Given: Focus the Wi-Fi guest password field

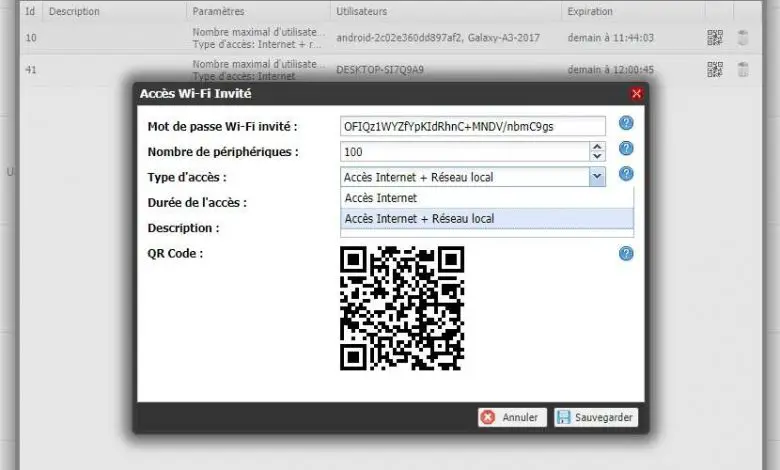Looking at the screenshot, I should 473,126.
